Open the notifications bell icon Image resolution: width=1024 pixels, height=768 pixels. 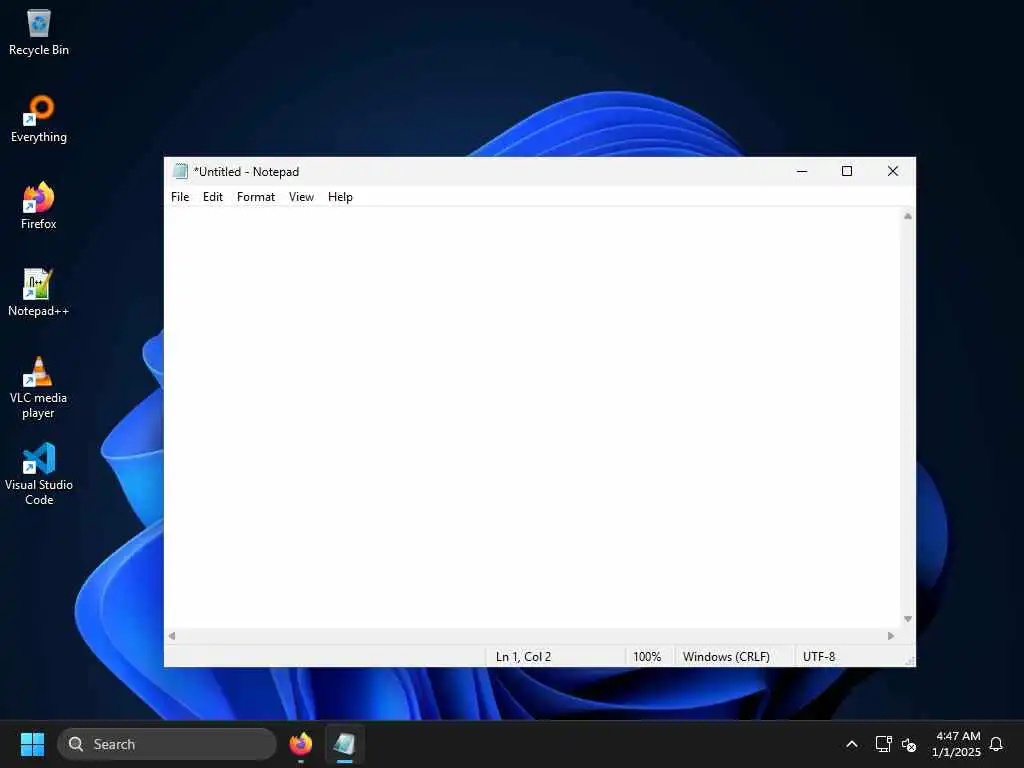(x=997, y=744)
